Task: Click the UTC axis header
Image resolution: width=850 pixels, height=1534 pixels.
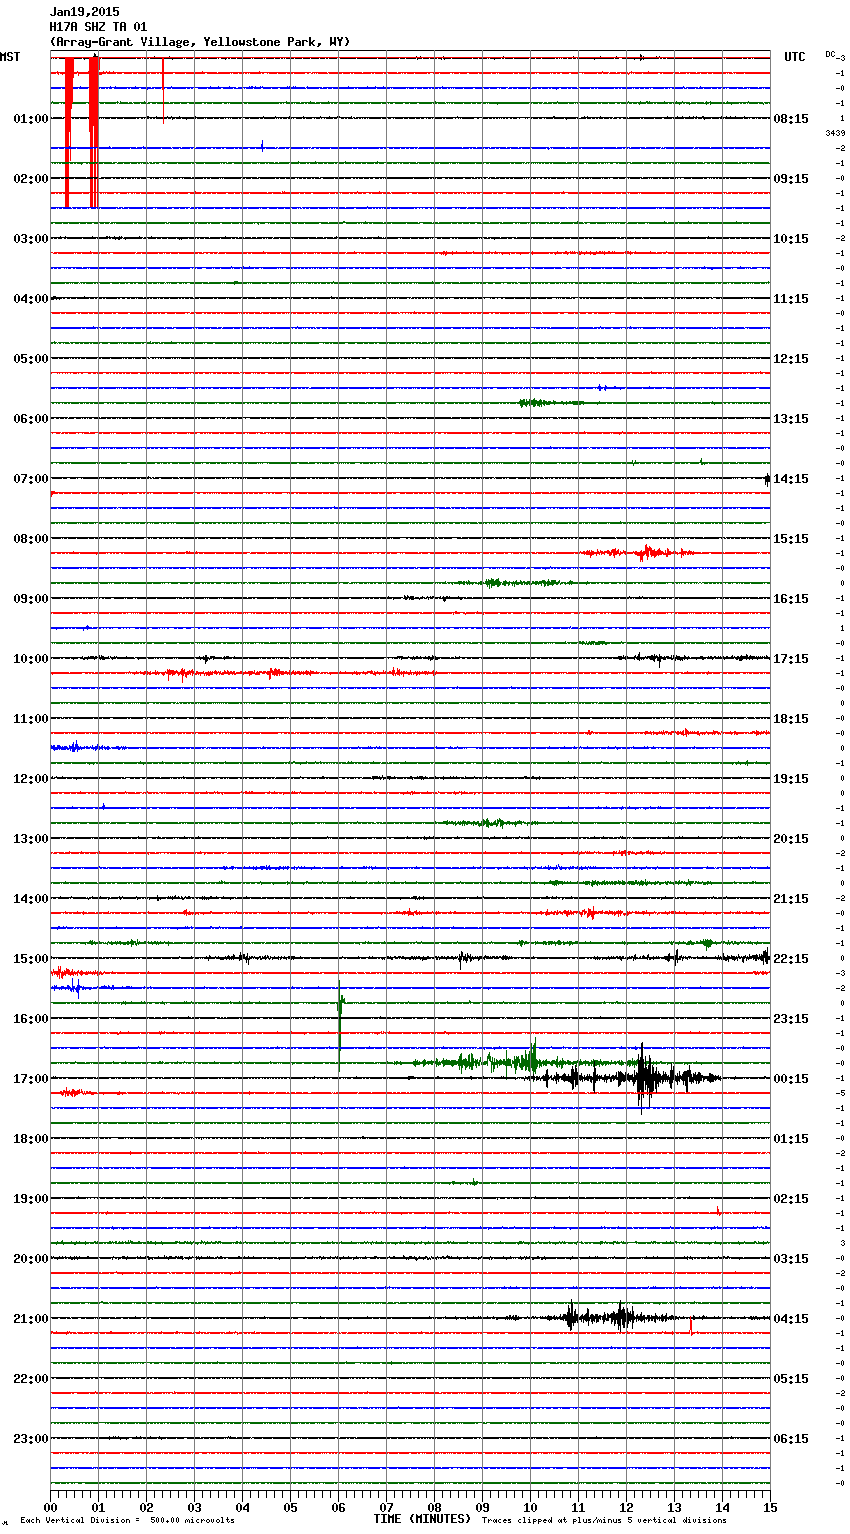Action: [794, 57]
